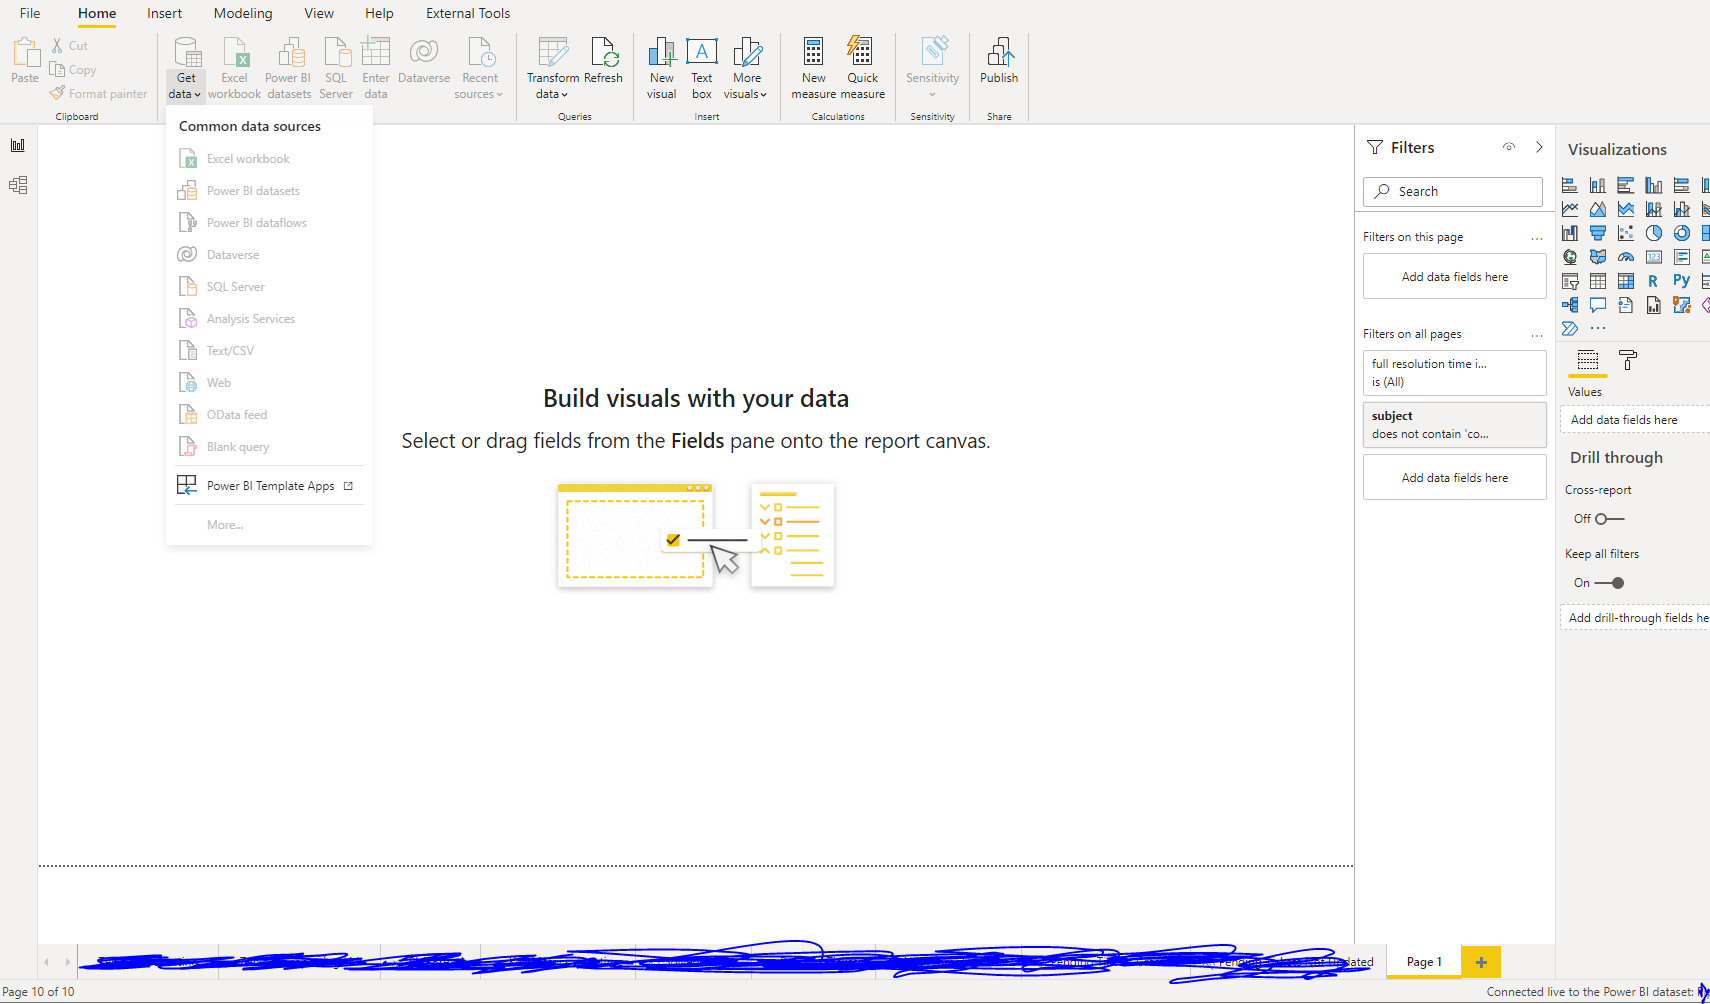
Task: Select the R script visual
Action: 1654,281
